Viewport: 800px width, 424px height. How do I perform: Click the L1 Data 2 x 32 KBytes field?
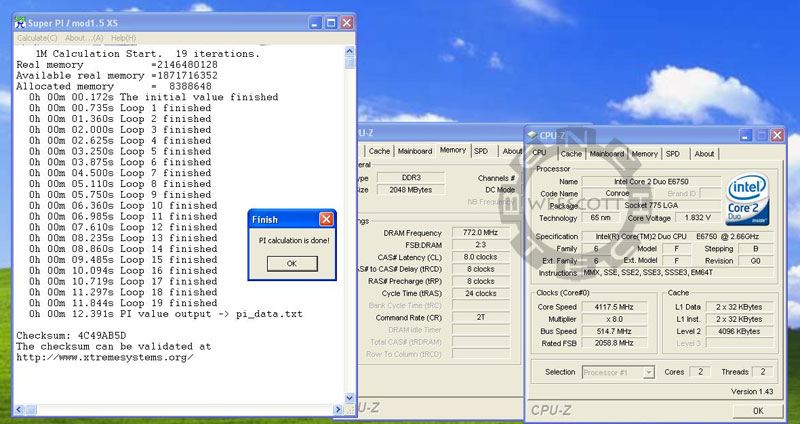[739, 307]
